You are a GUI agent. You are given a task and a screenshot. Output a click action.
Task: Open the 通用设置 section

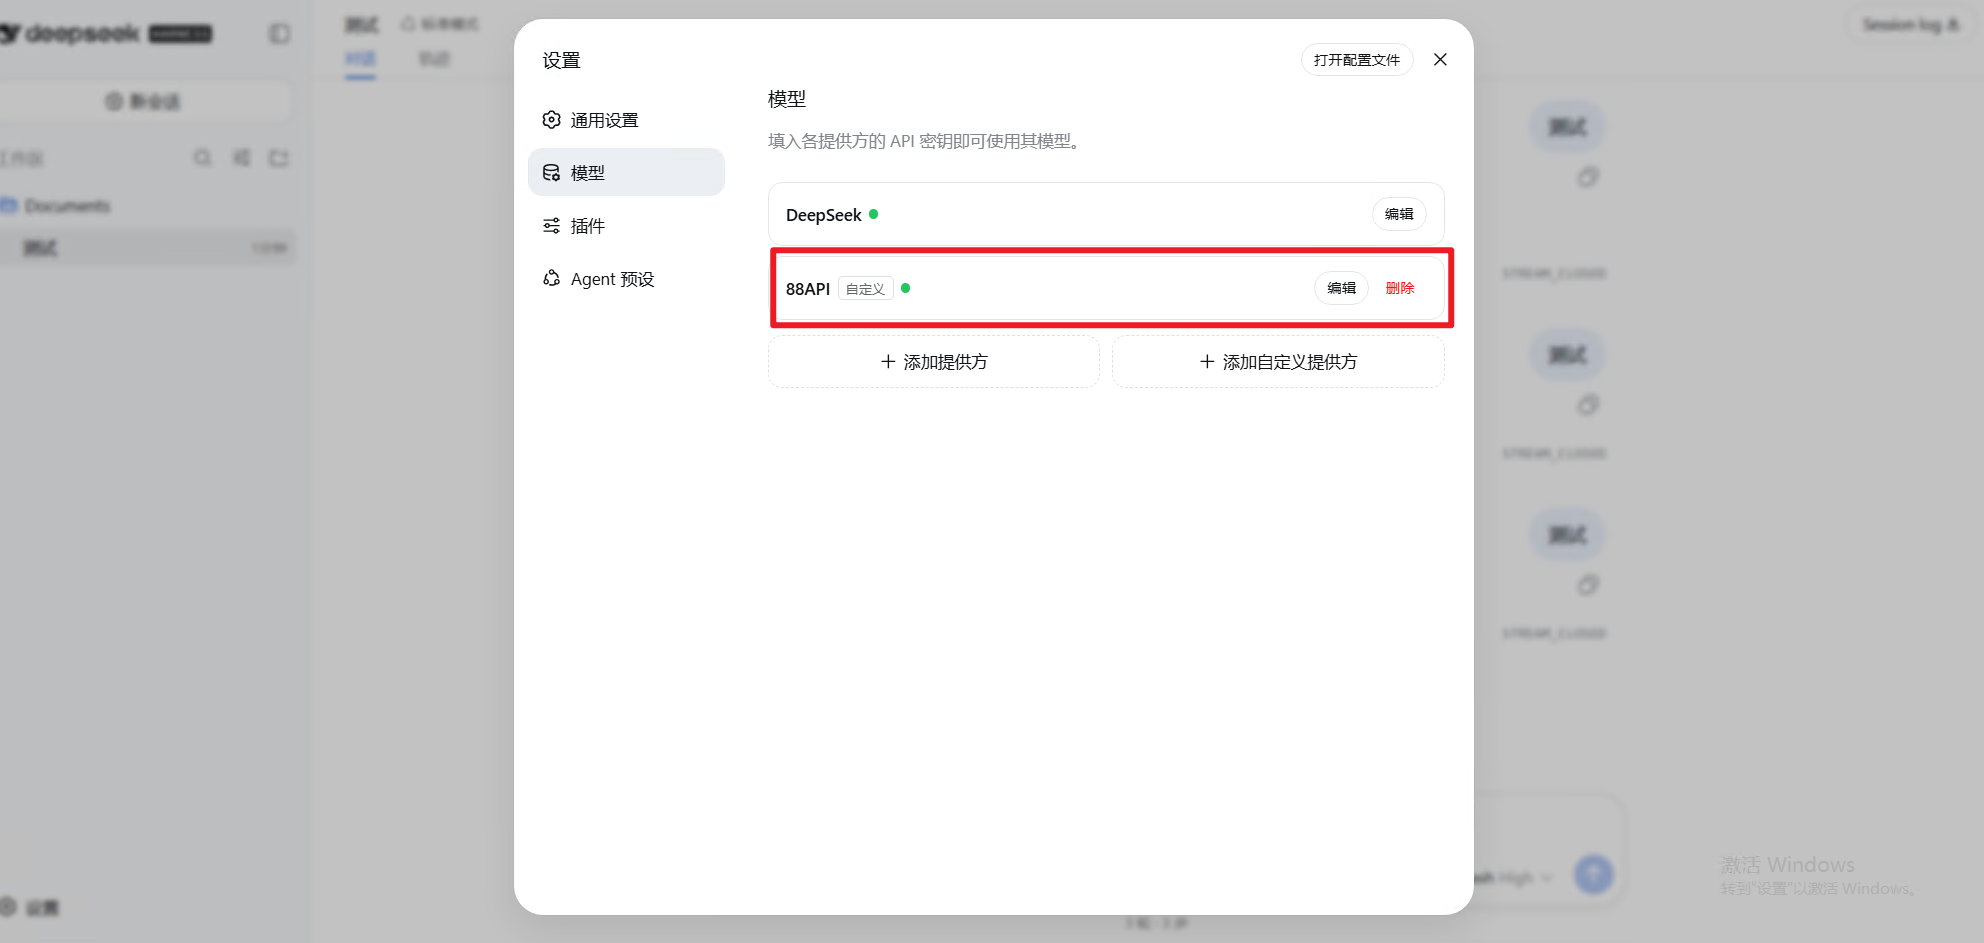click(x=626, y=120)
